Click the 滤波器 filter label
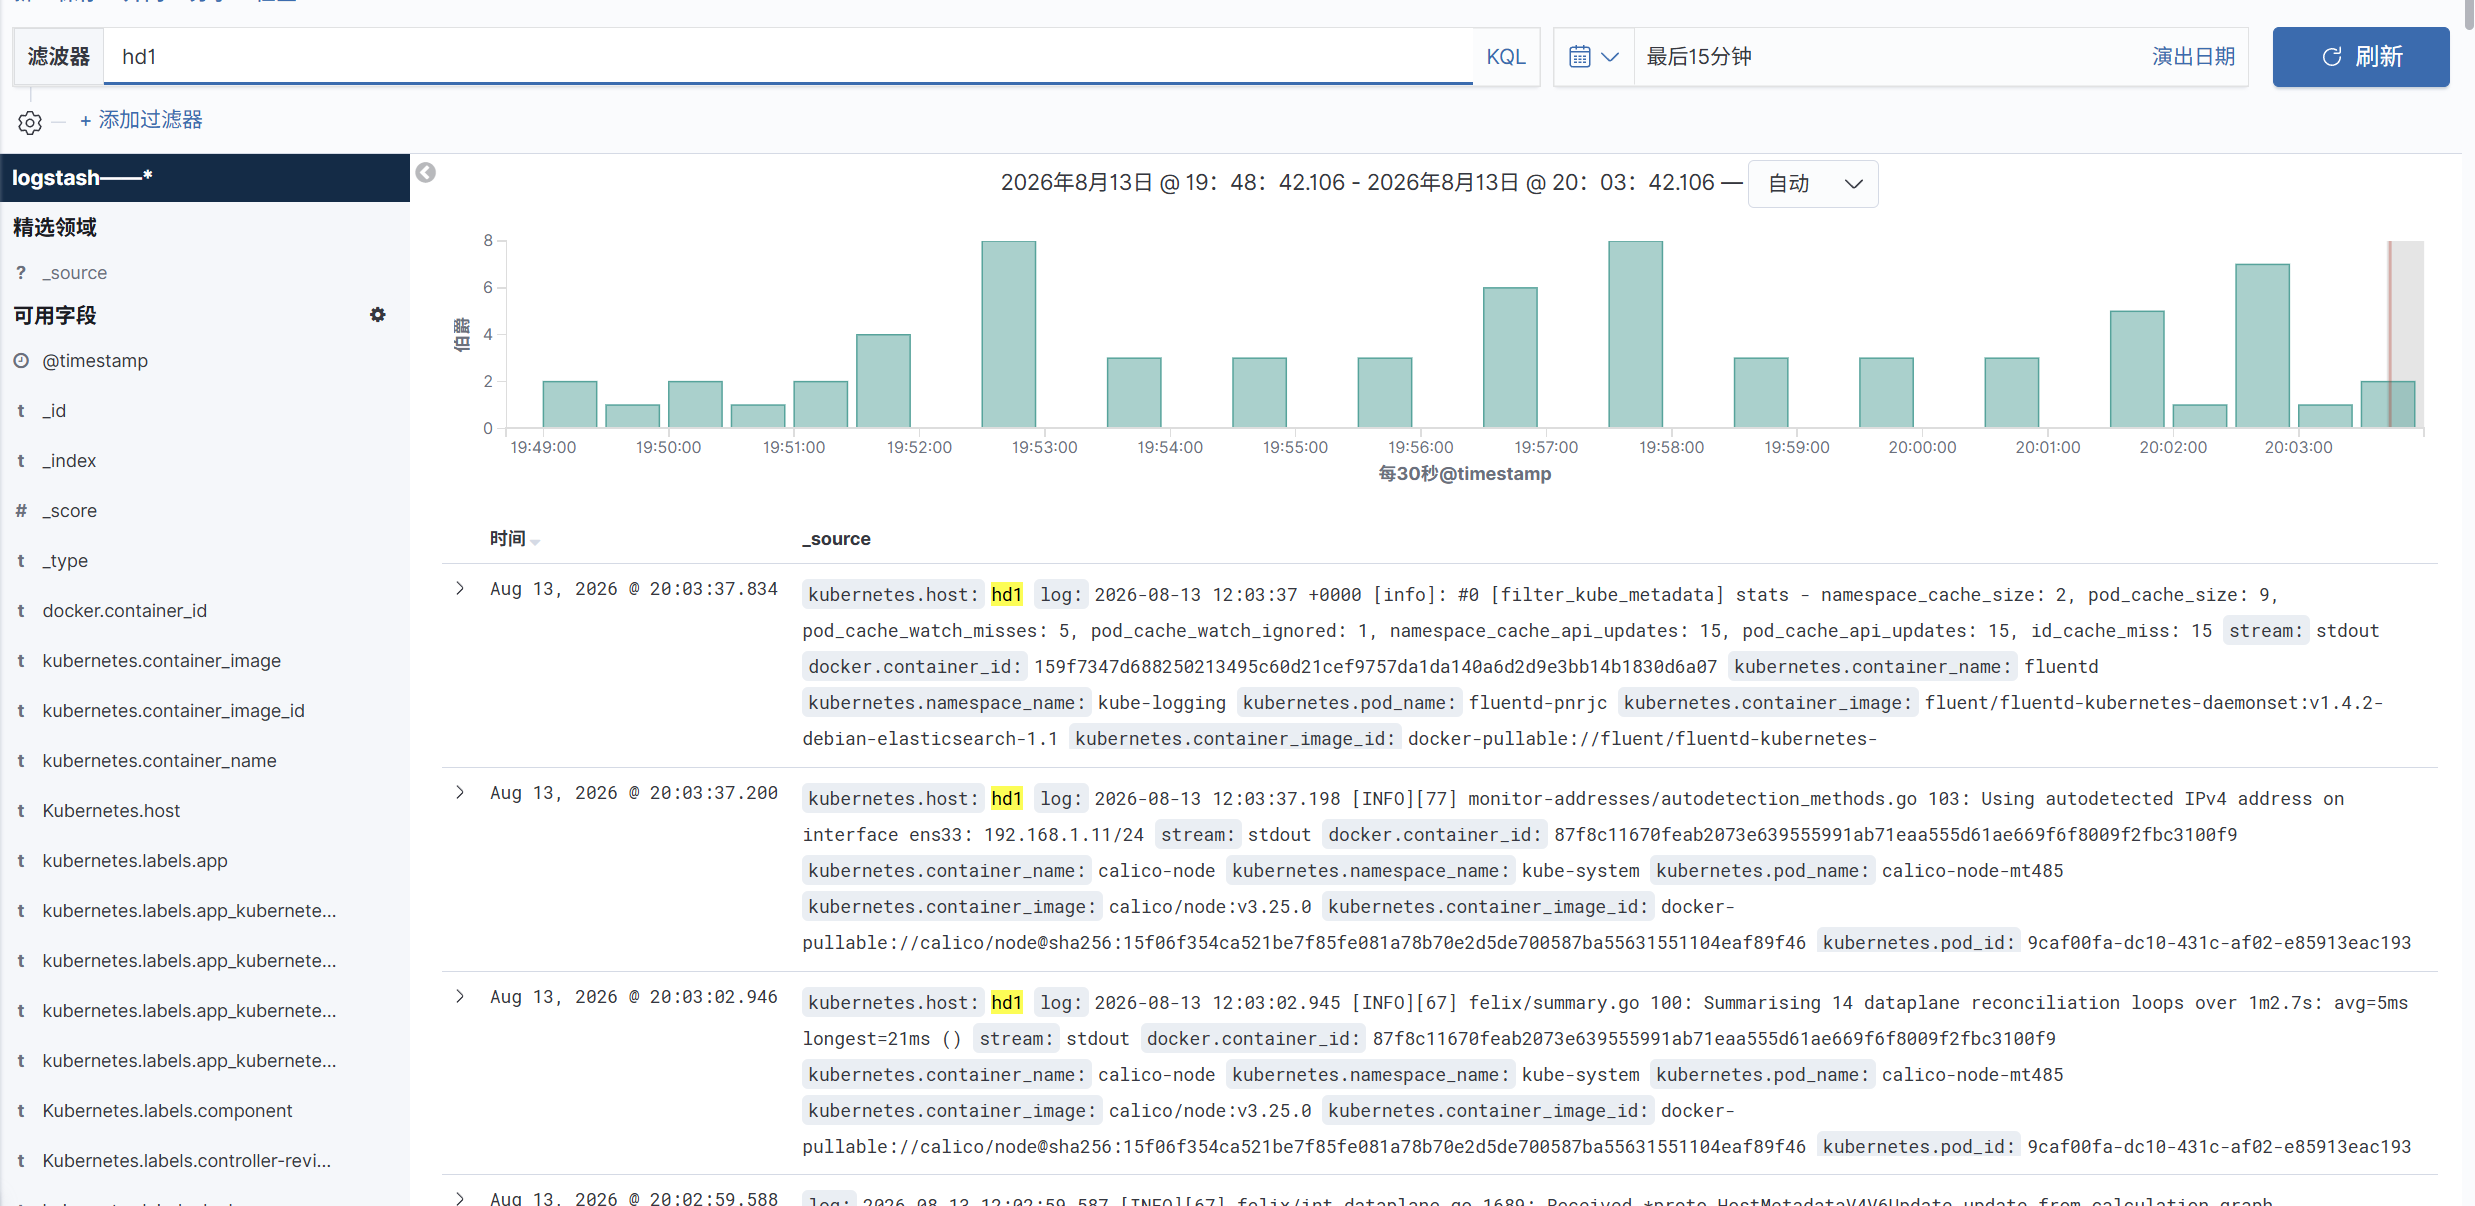 [58, 57]
